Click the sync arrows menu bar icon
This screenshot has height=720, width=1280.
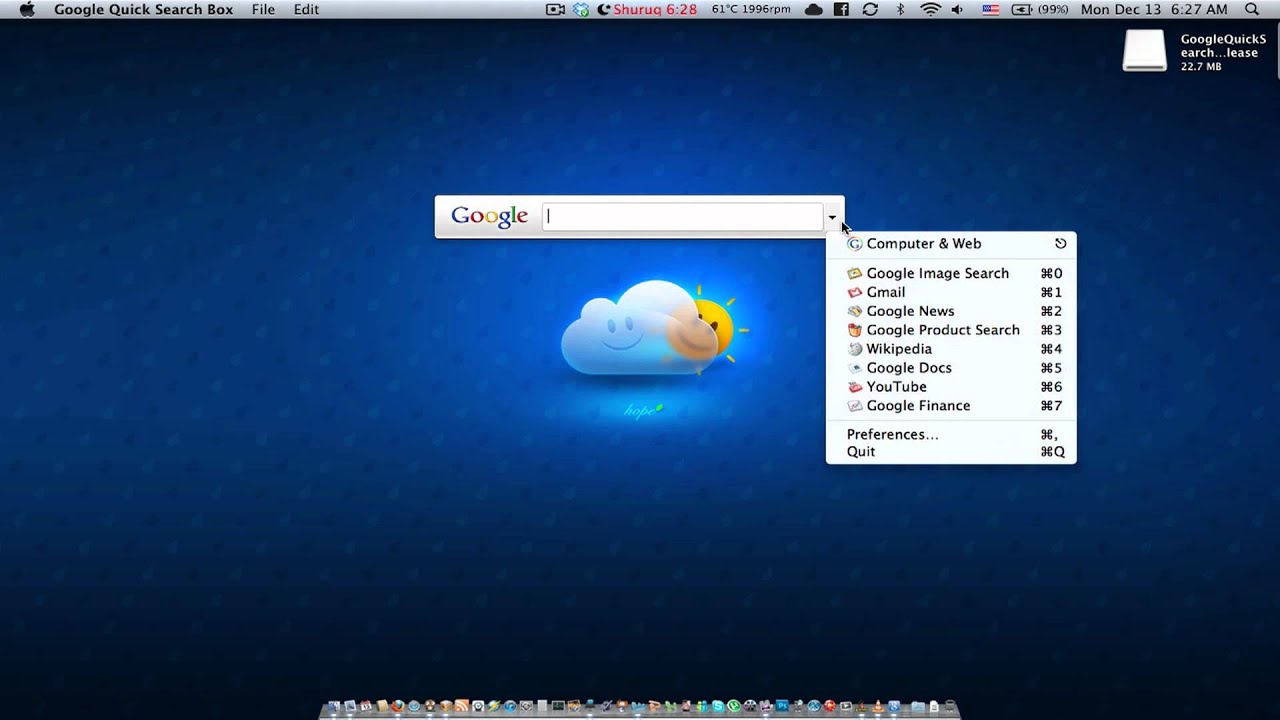(870, 9)
